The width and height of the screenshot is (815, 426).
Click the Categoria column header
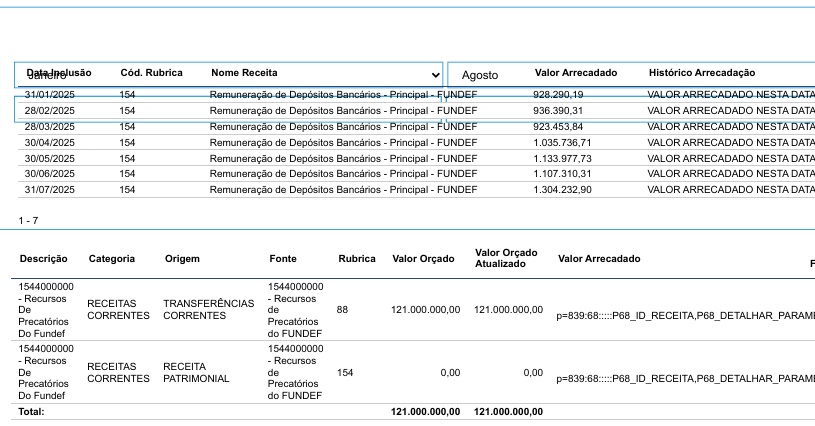point(111,259)
